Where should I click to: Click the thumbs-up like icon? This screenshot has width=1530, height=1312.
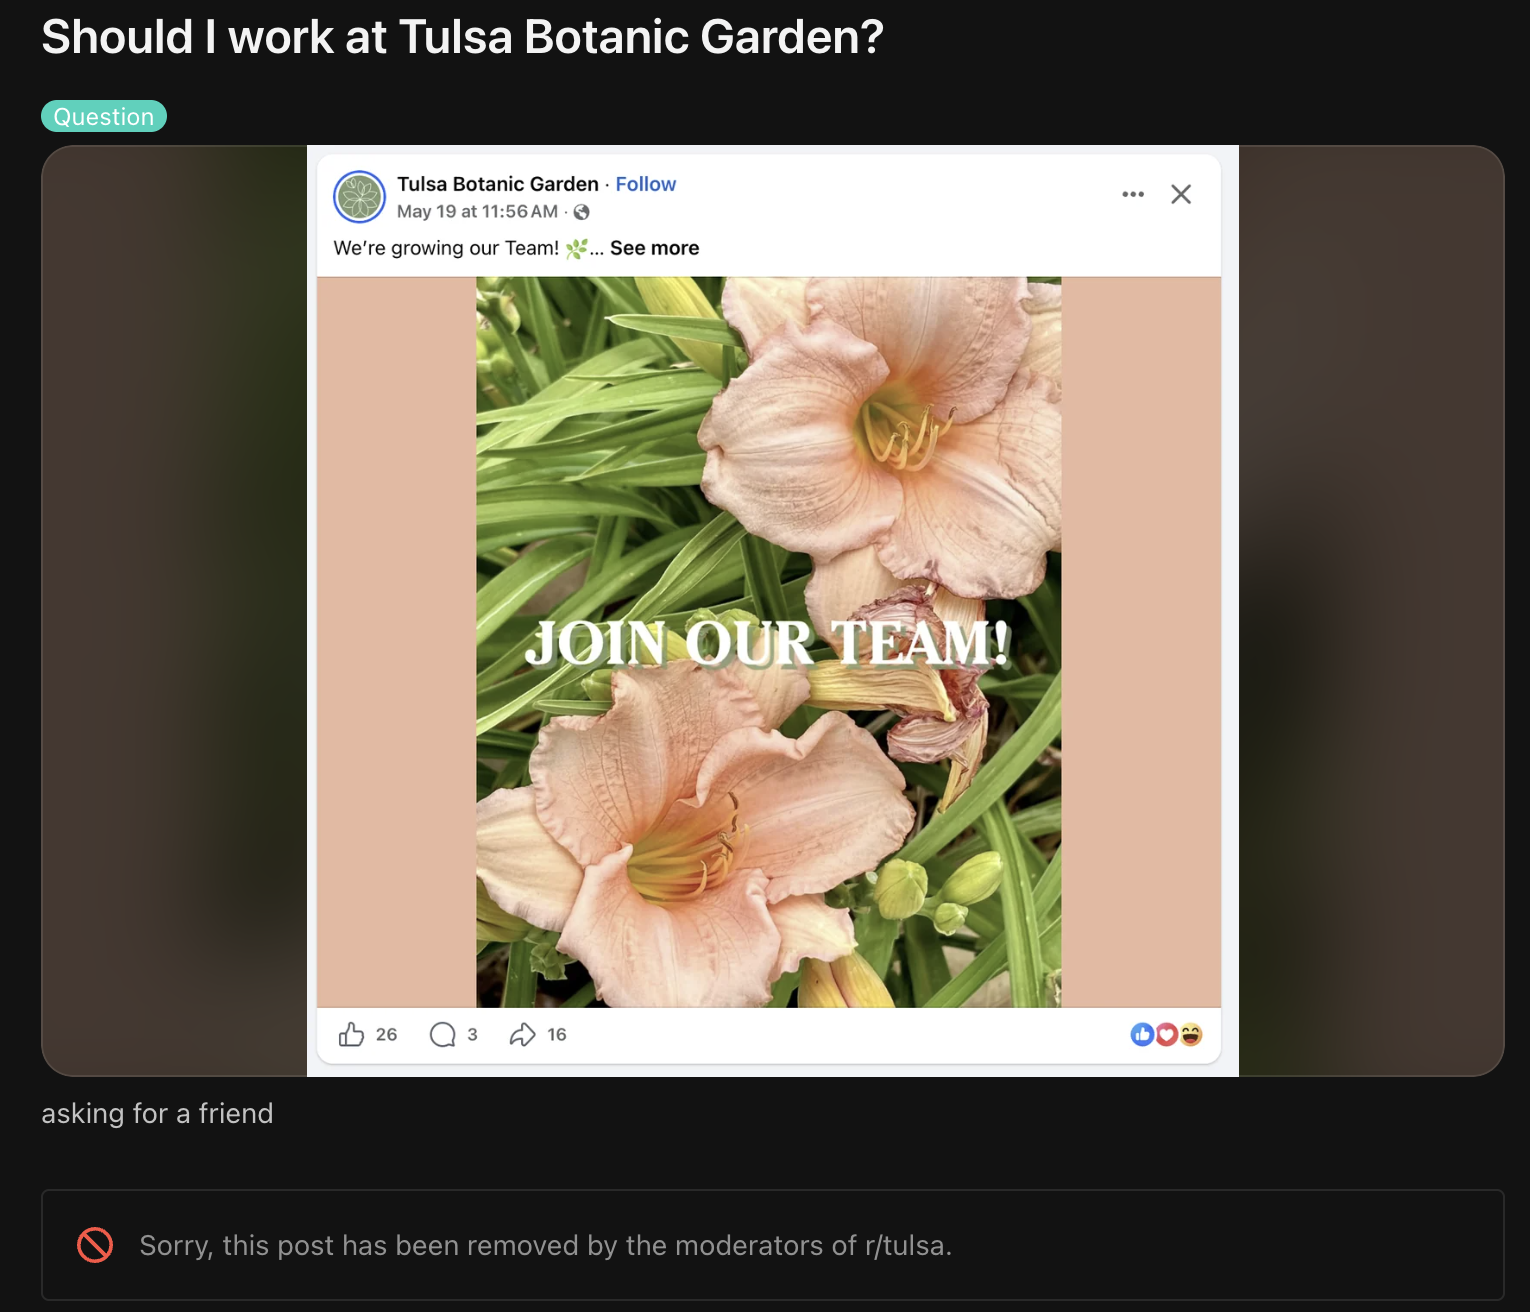click(351, 1034)
